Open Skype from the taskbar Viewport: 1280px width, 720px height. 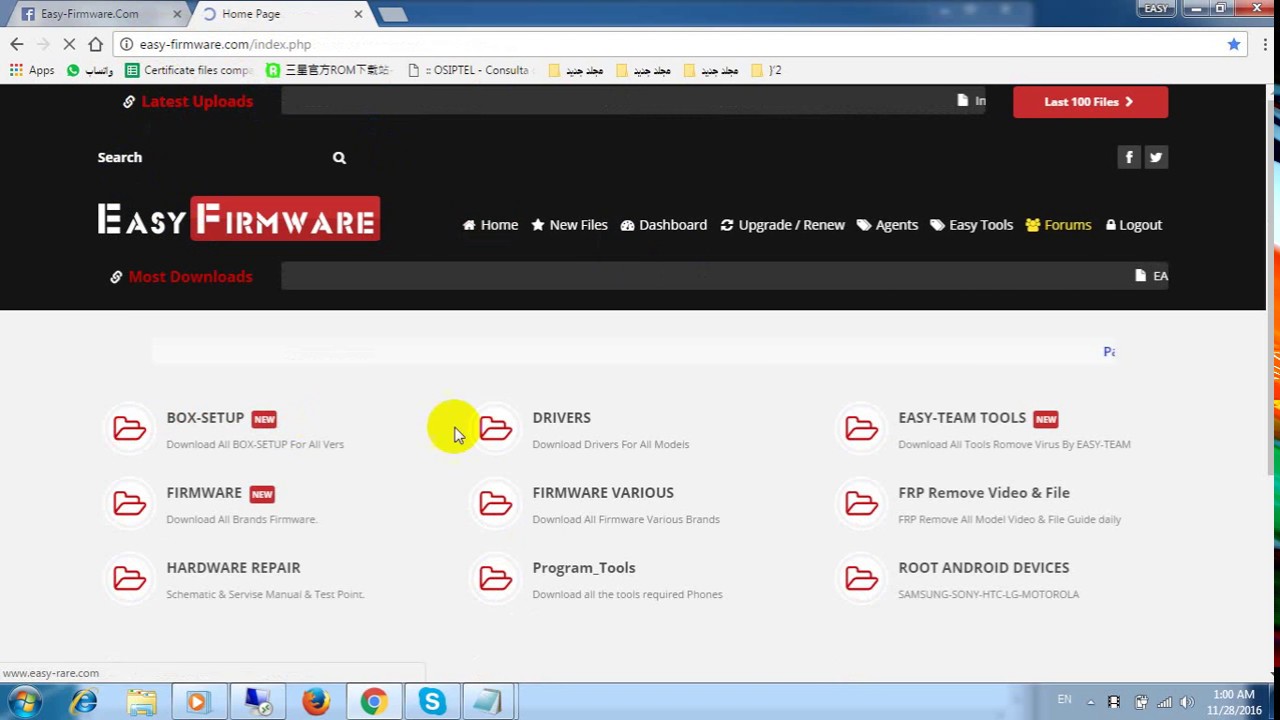click(x=432, y=702)
